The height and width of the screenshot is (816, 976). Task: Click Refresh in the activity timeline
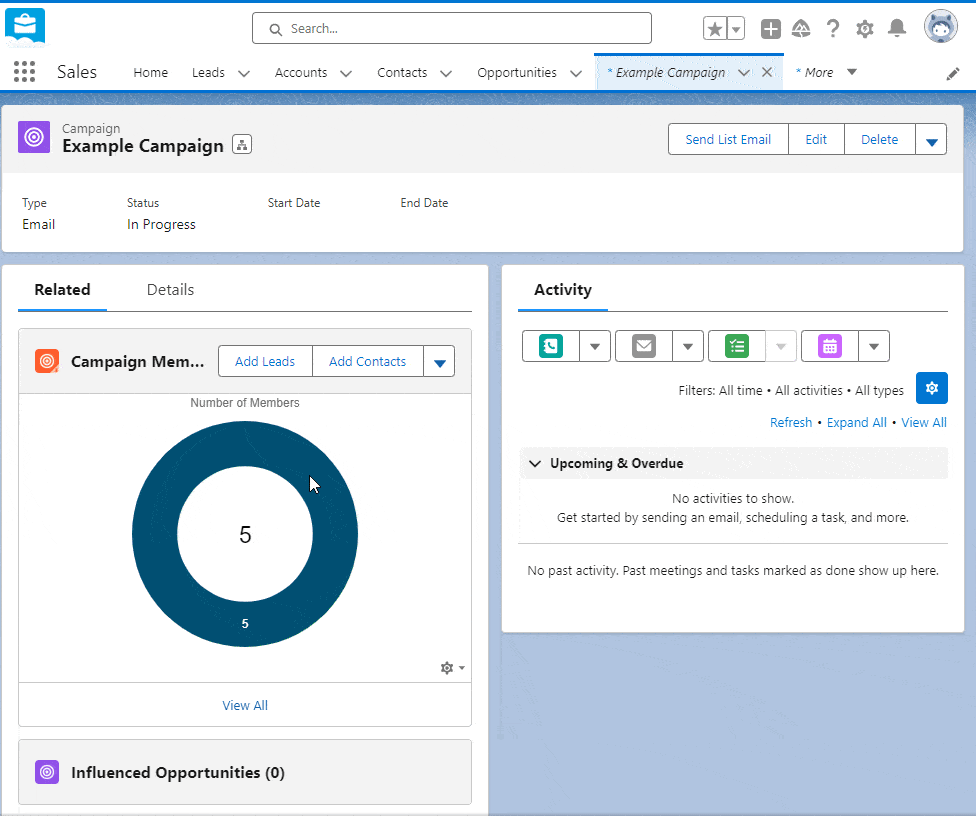tap(791, 422)
